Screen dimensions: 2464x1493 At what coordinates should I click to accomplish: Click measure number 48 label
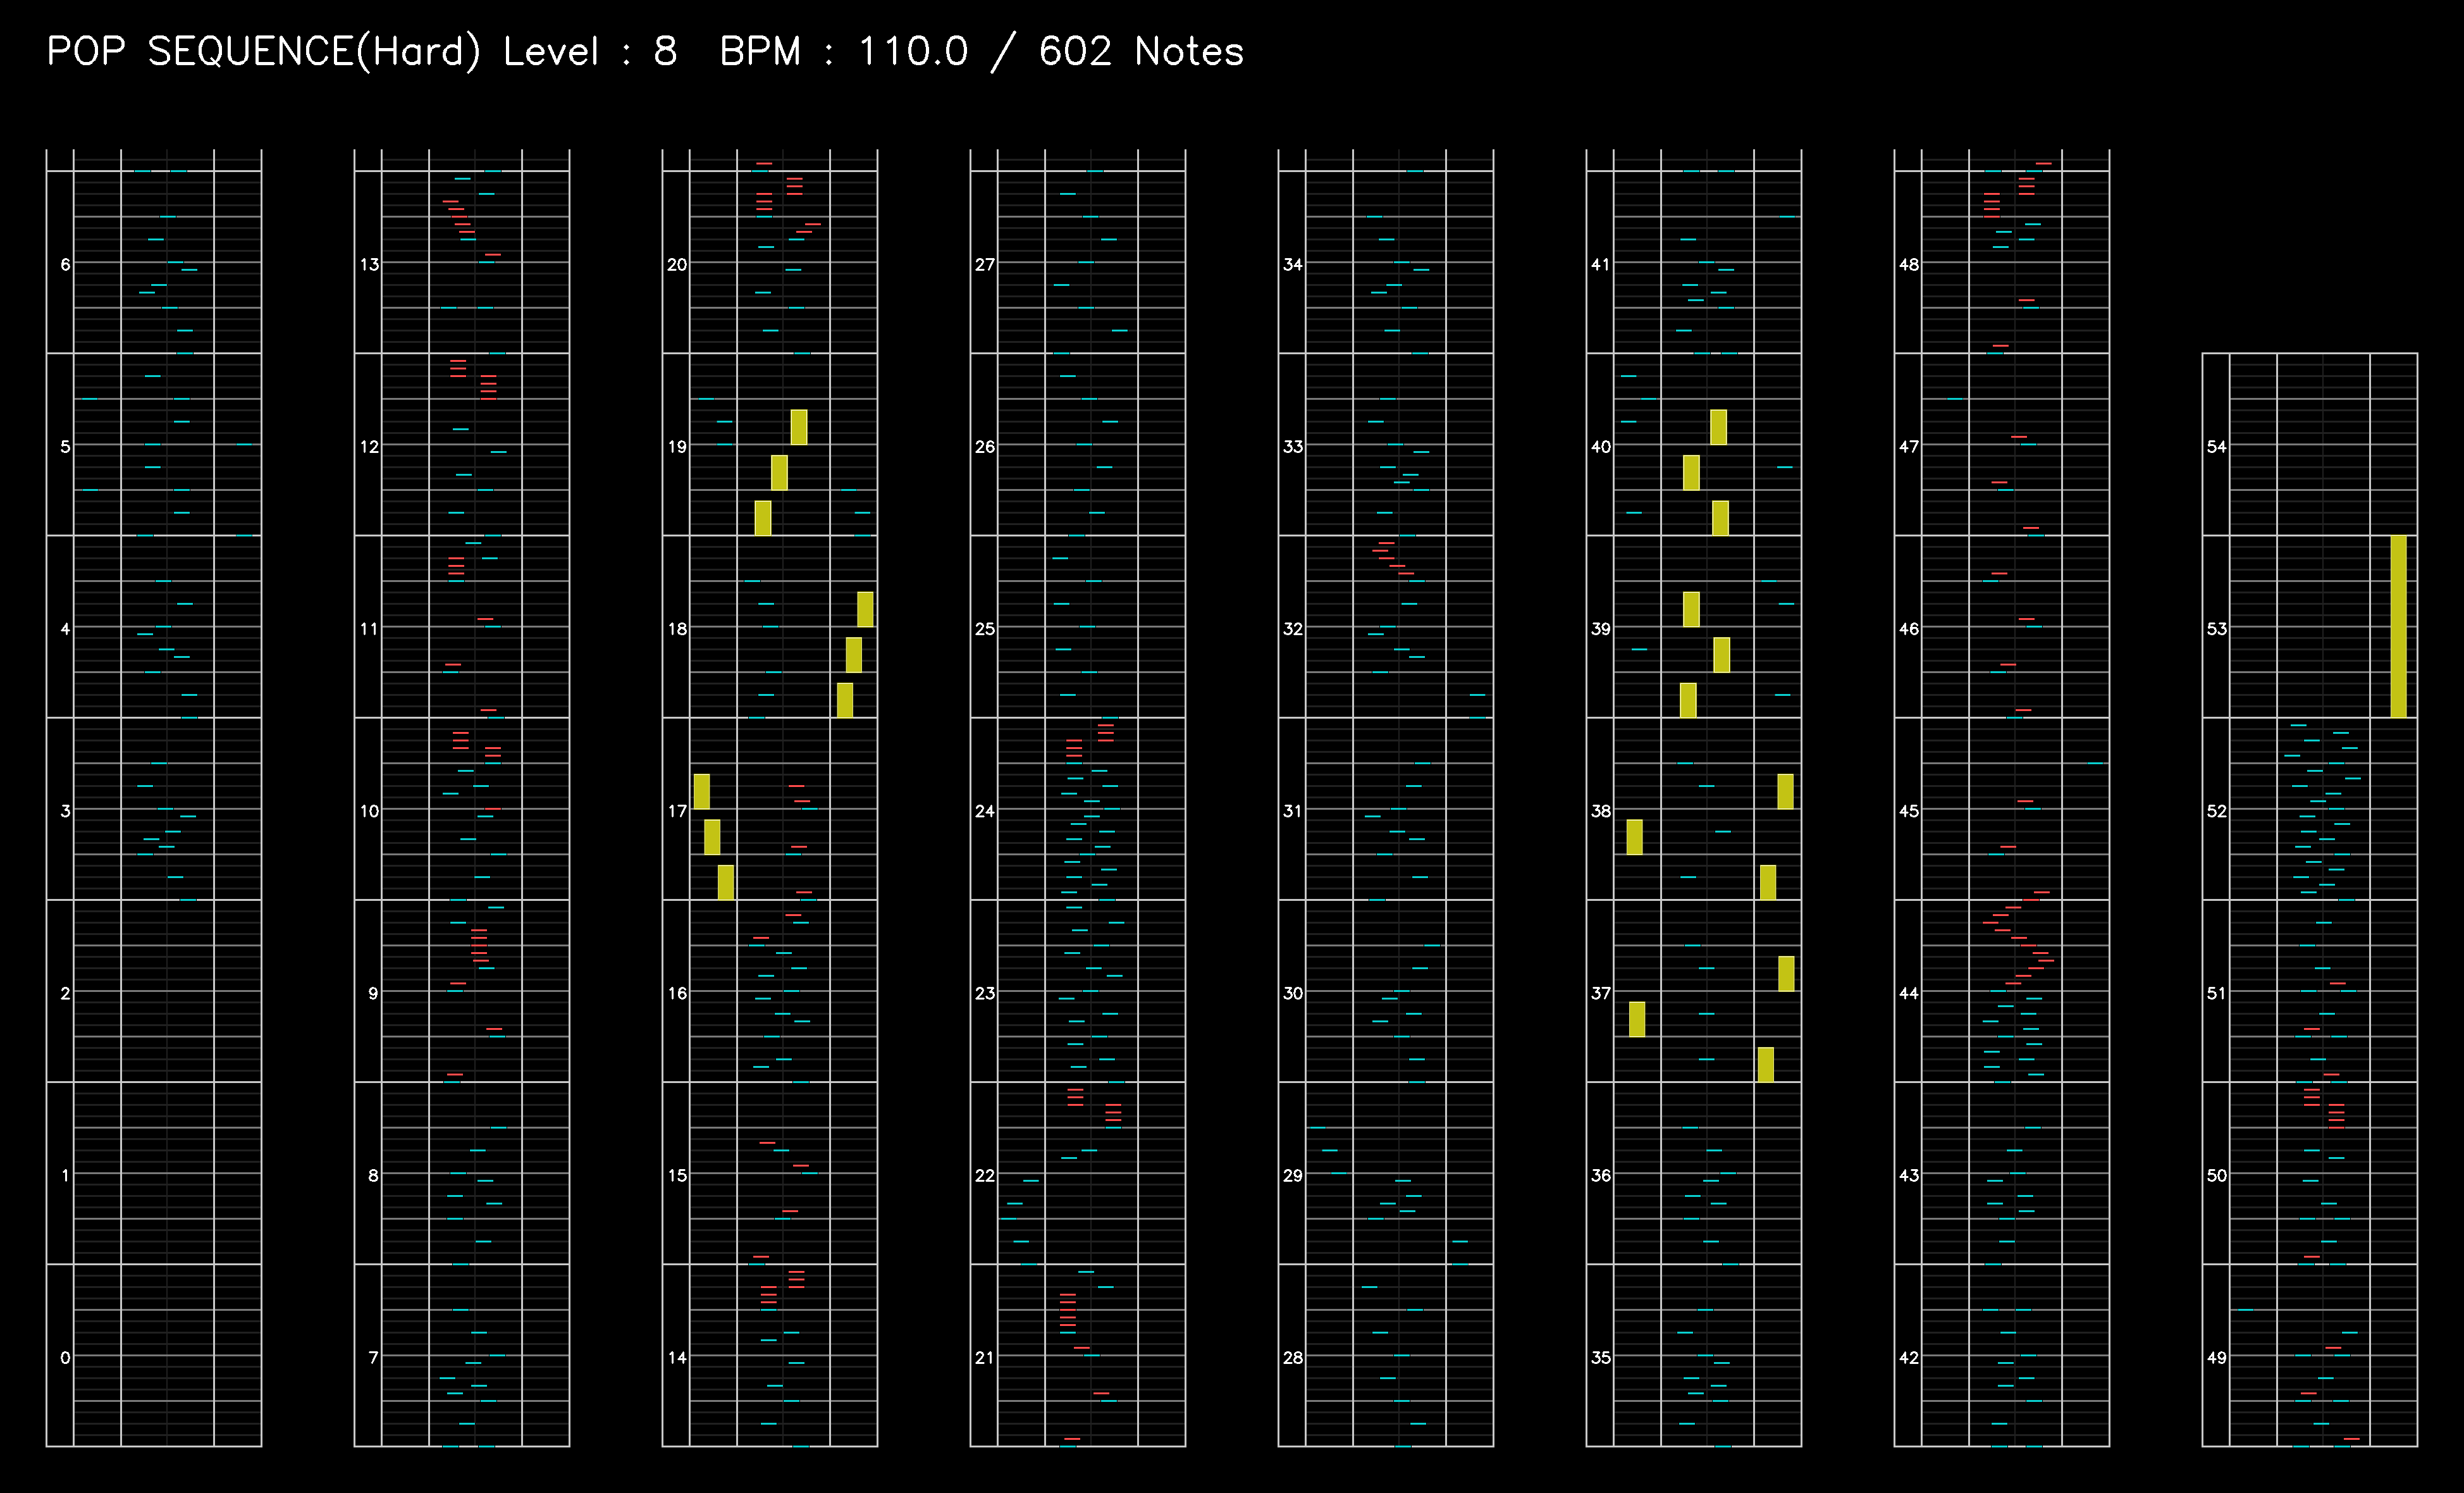(x=1909, y=264)
